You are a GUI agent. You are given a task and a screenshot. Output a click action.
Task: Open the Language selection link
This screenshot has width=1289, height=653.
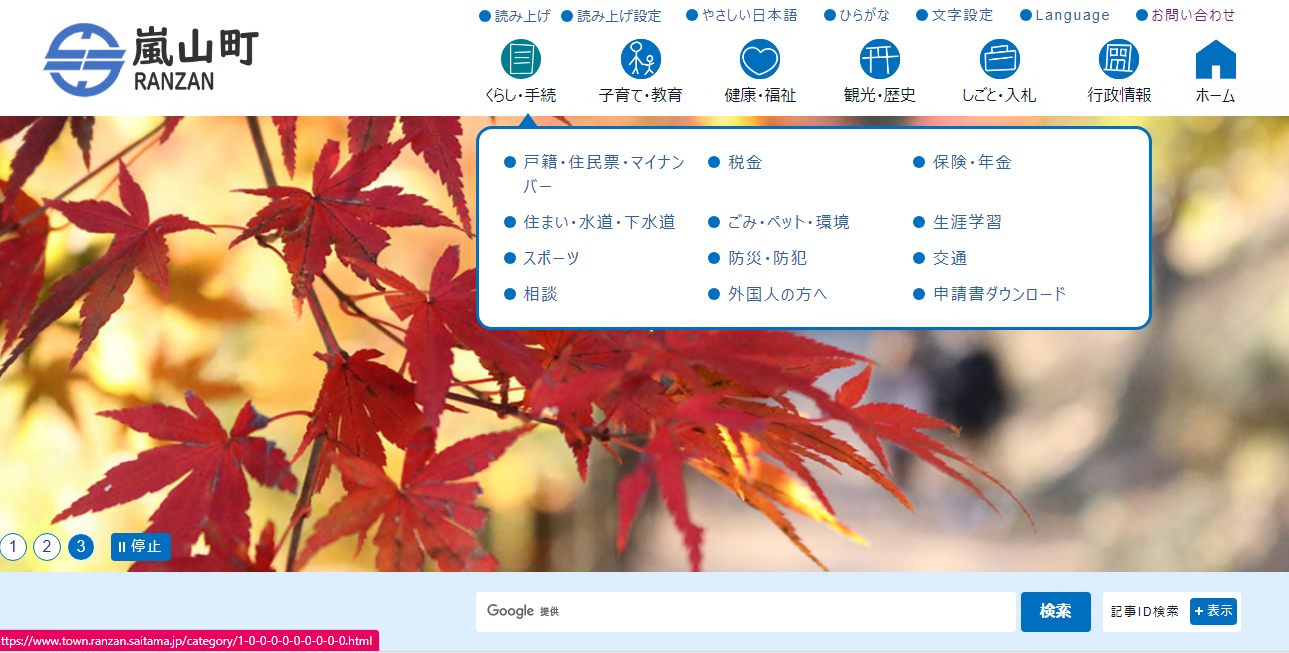pyautogui.click(x=1065, y=15)
